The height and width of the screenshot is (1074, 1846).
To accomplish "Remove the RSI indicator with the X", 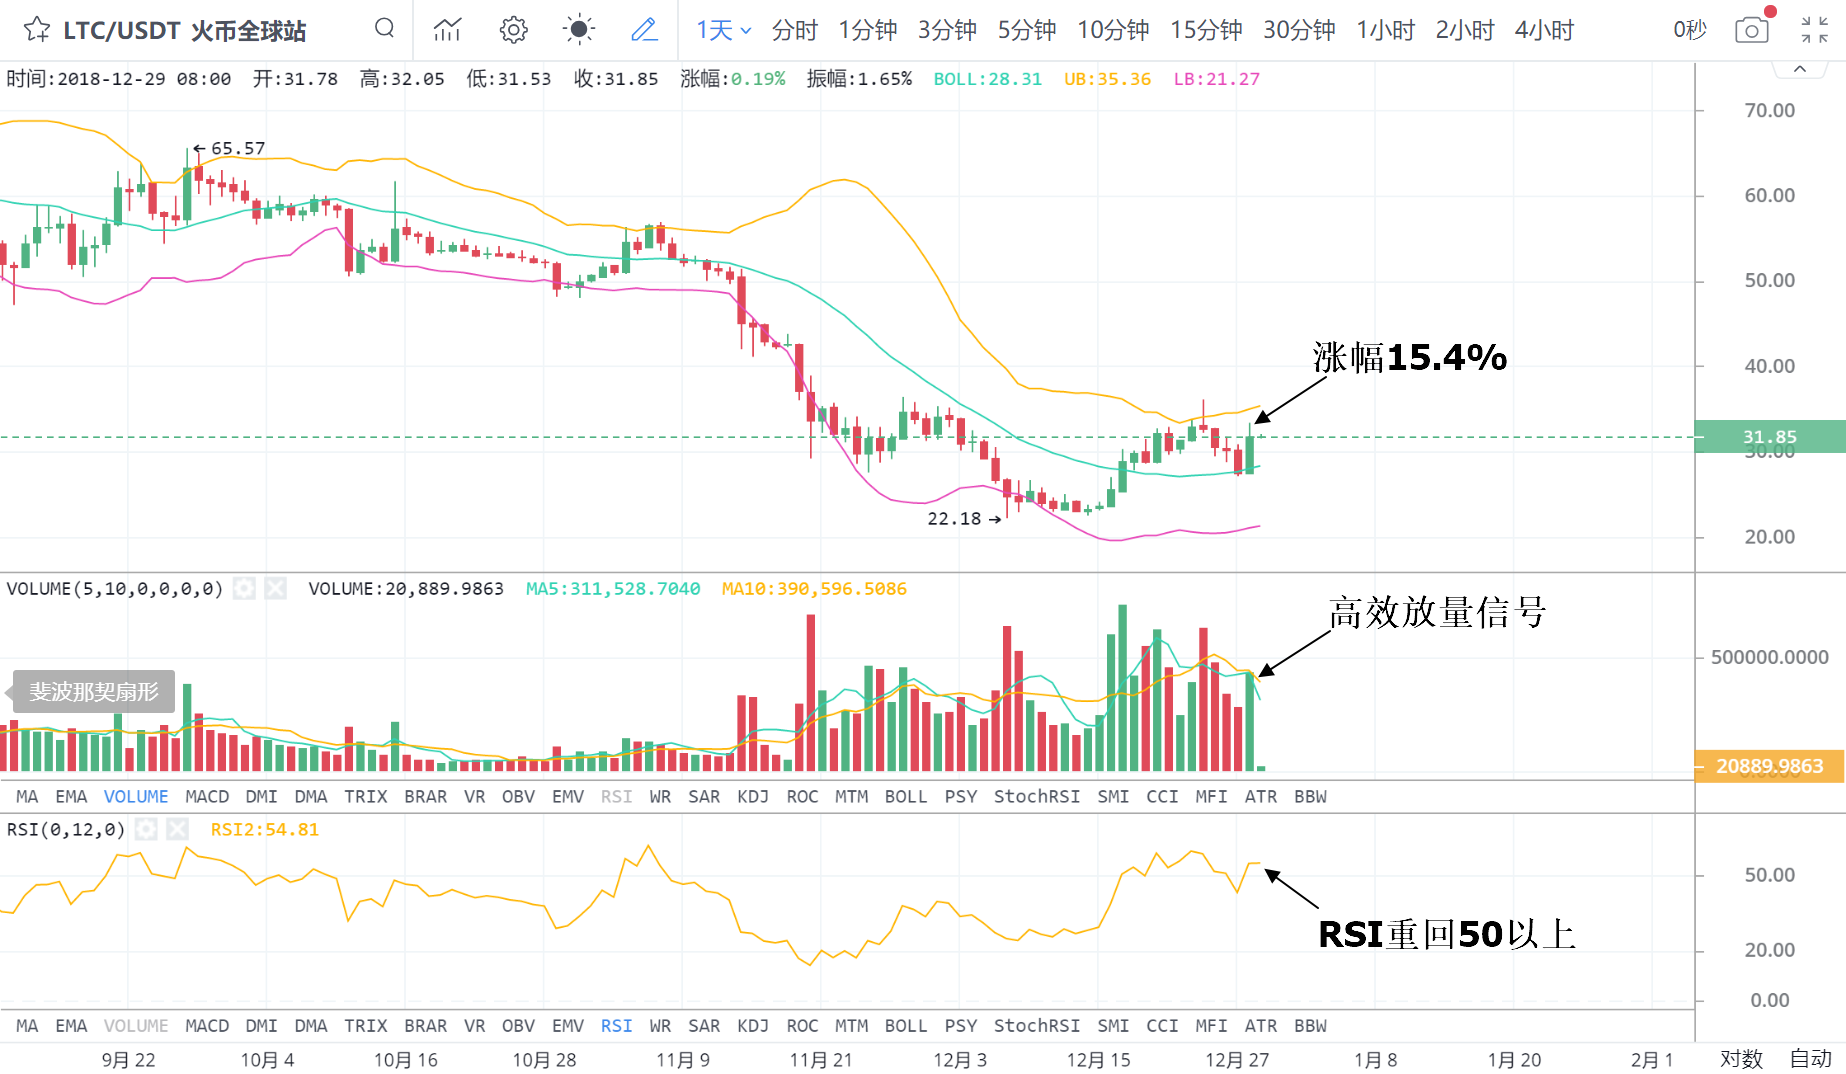I will pos(178,829).
